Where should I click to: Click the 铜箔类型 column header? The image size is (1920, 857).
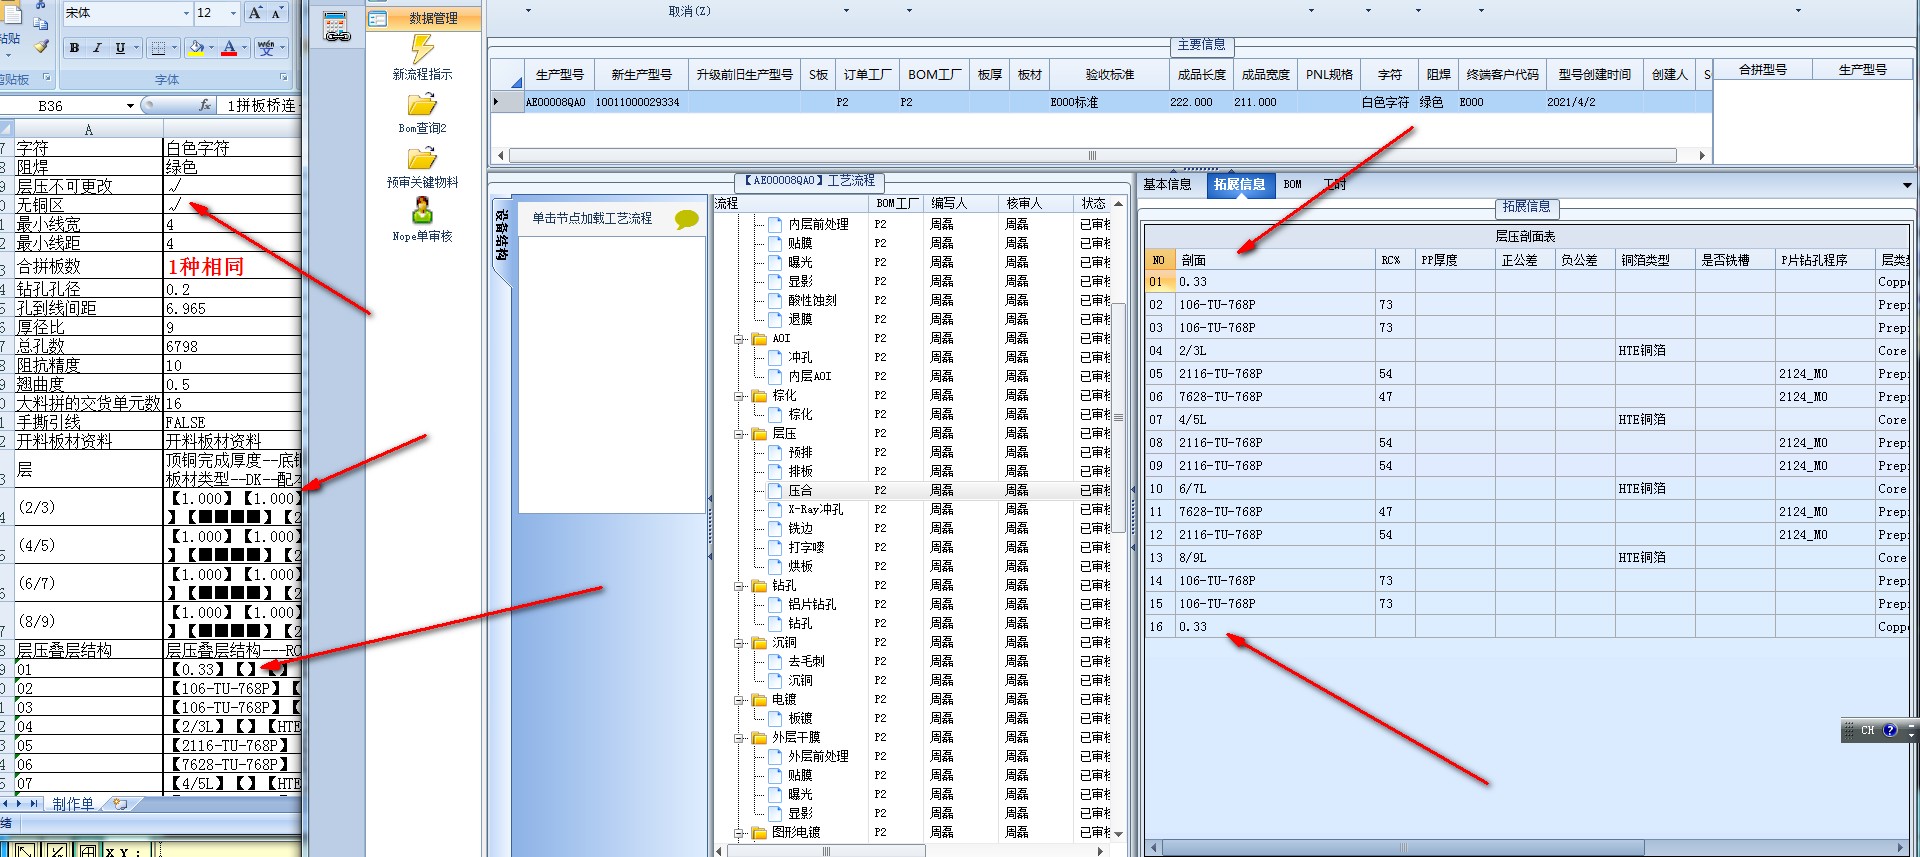1655,260
